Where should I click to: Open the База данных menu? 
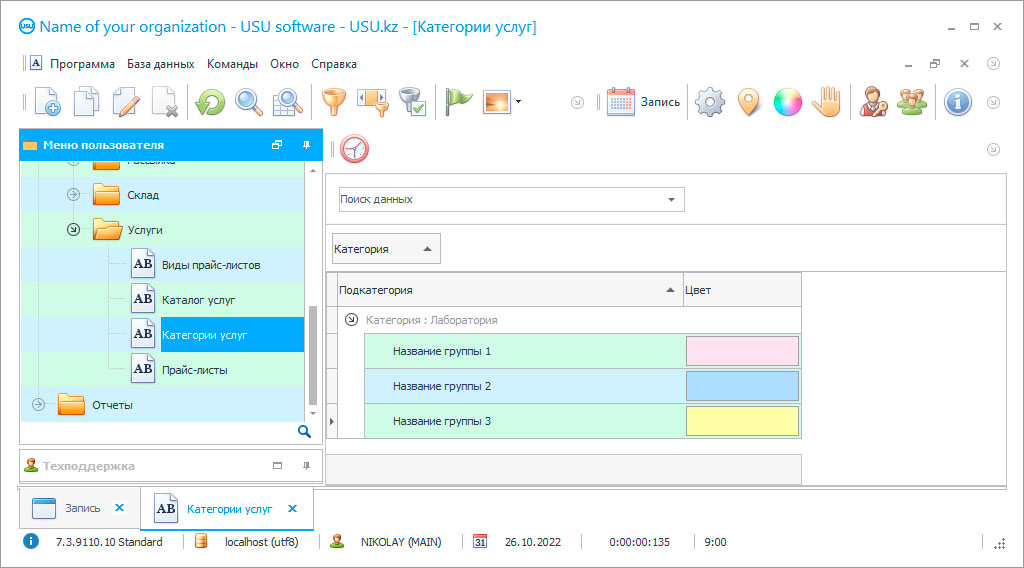coord(161,64)
